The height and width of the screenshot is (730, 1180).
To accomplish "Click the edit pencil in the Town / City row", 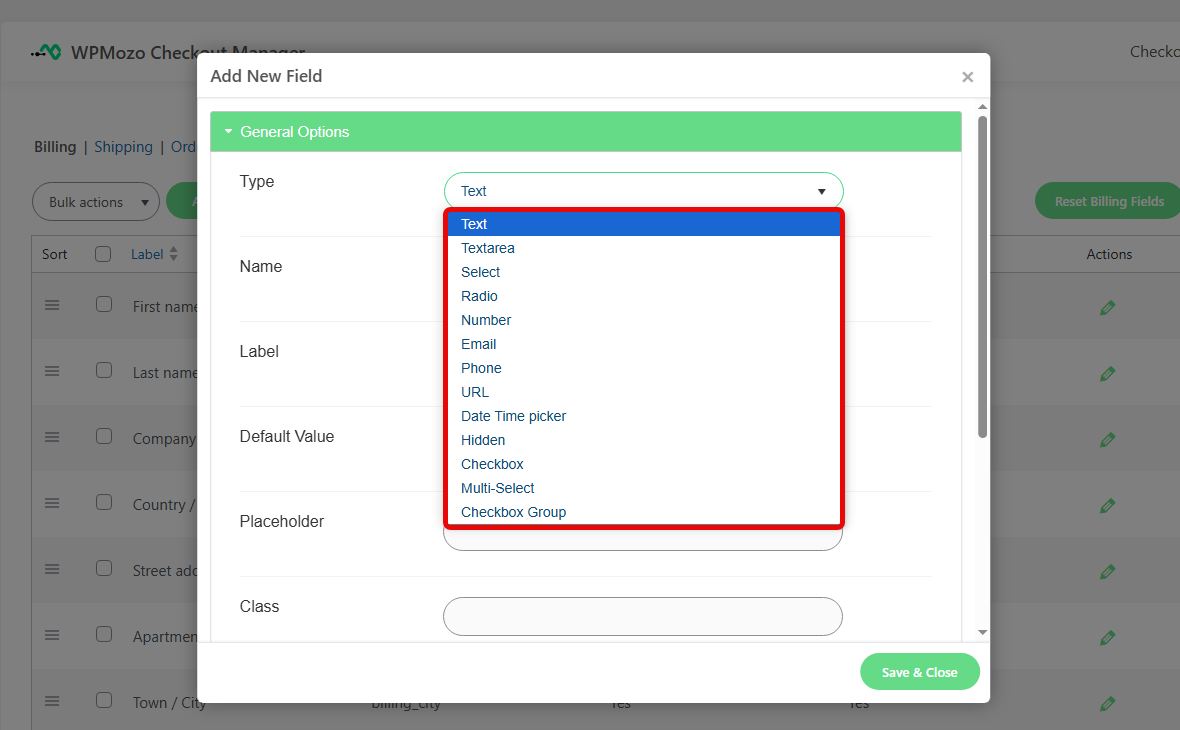I will [x=1107, y=704].
